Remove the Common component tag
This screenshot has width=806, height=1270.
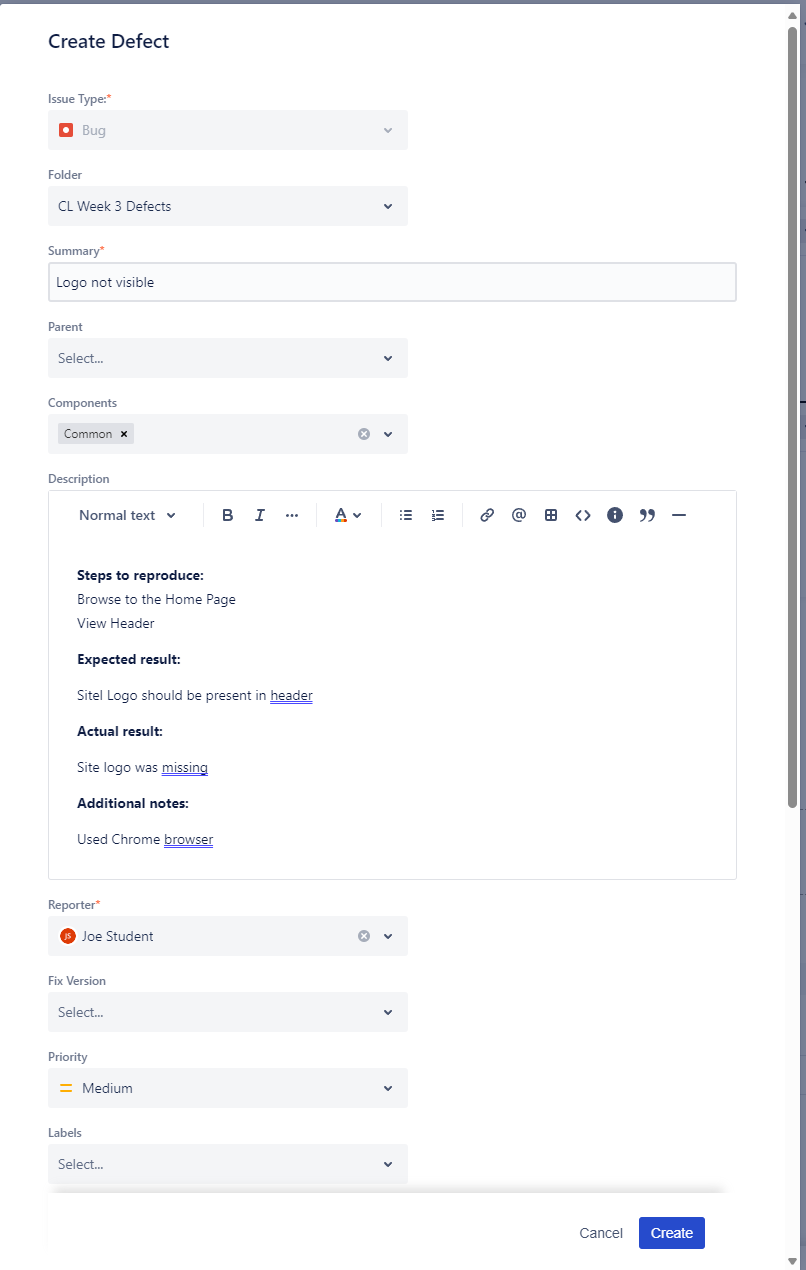[x=124, y=434]
